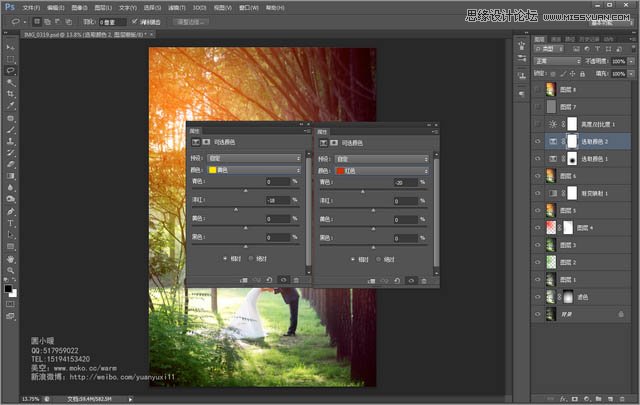The width and height of the screenshot is (640, 405).
Task: Open the 3D(D) menu
Action: 200,8
